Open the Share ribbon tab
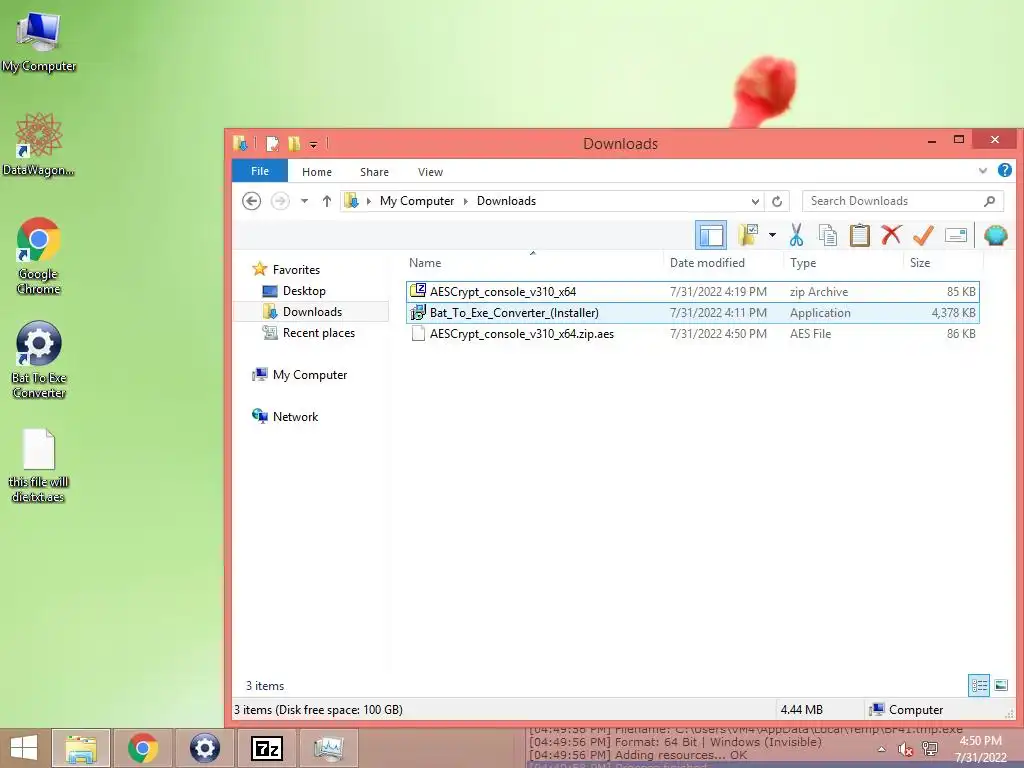The image size is (1024, 768). [374, 172]
